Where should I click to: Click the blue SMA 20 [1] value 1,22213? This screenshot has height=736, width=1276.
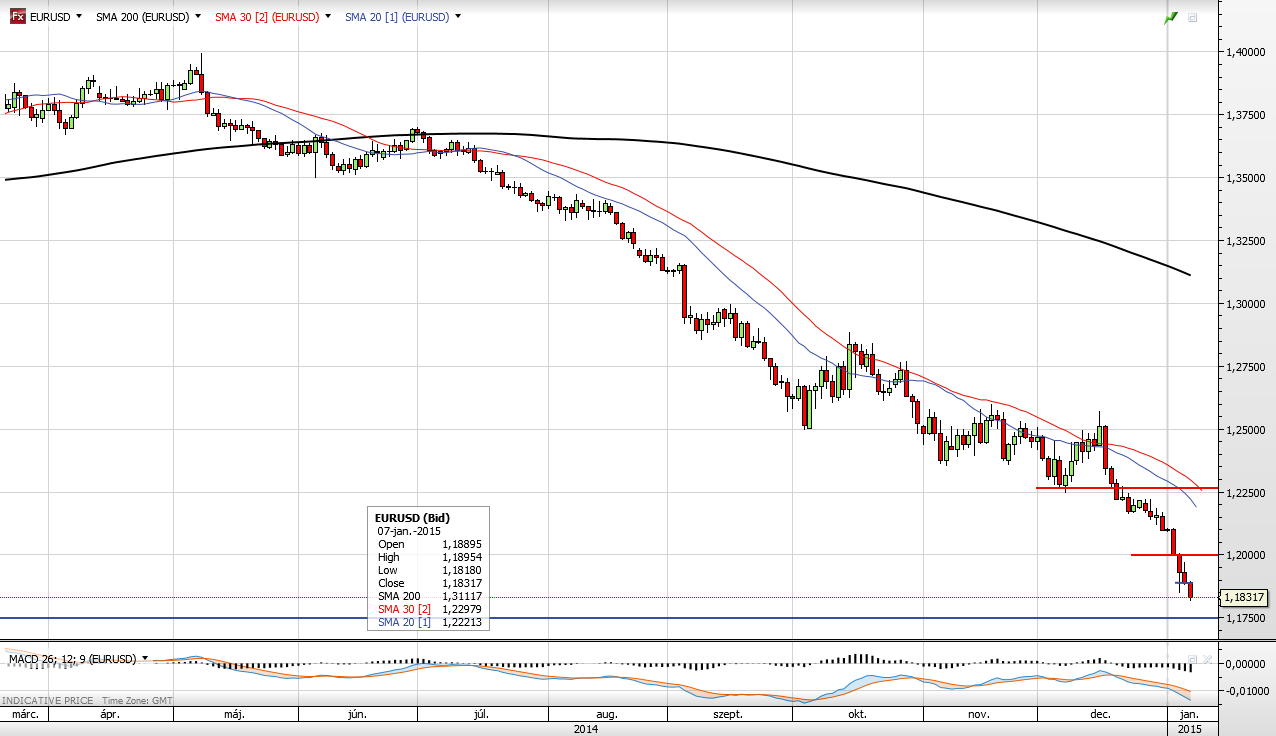(x=461, y=622)
